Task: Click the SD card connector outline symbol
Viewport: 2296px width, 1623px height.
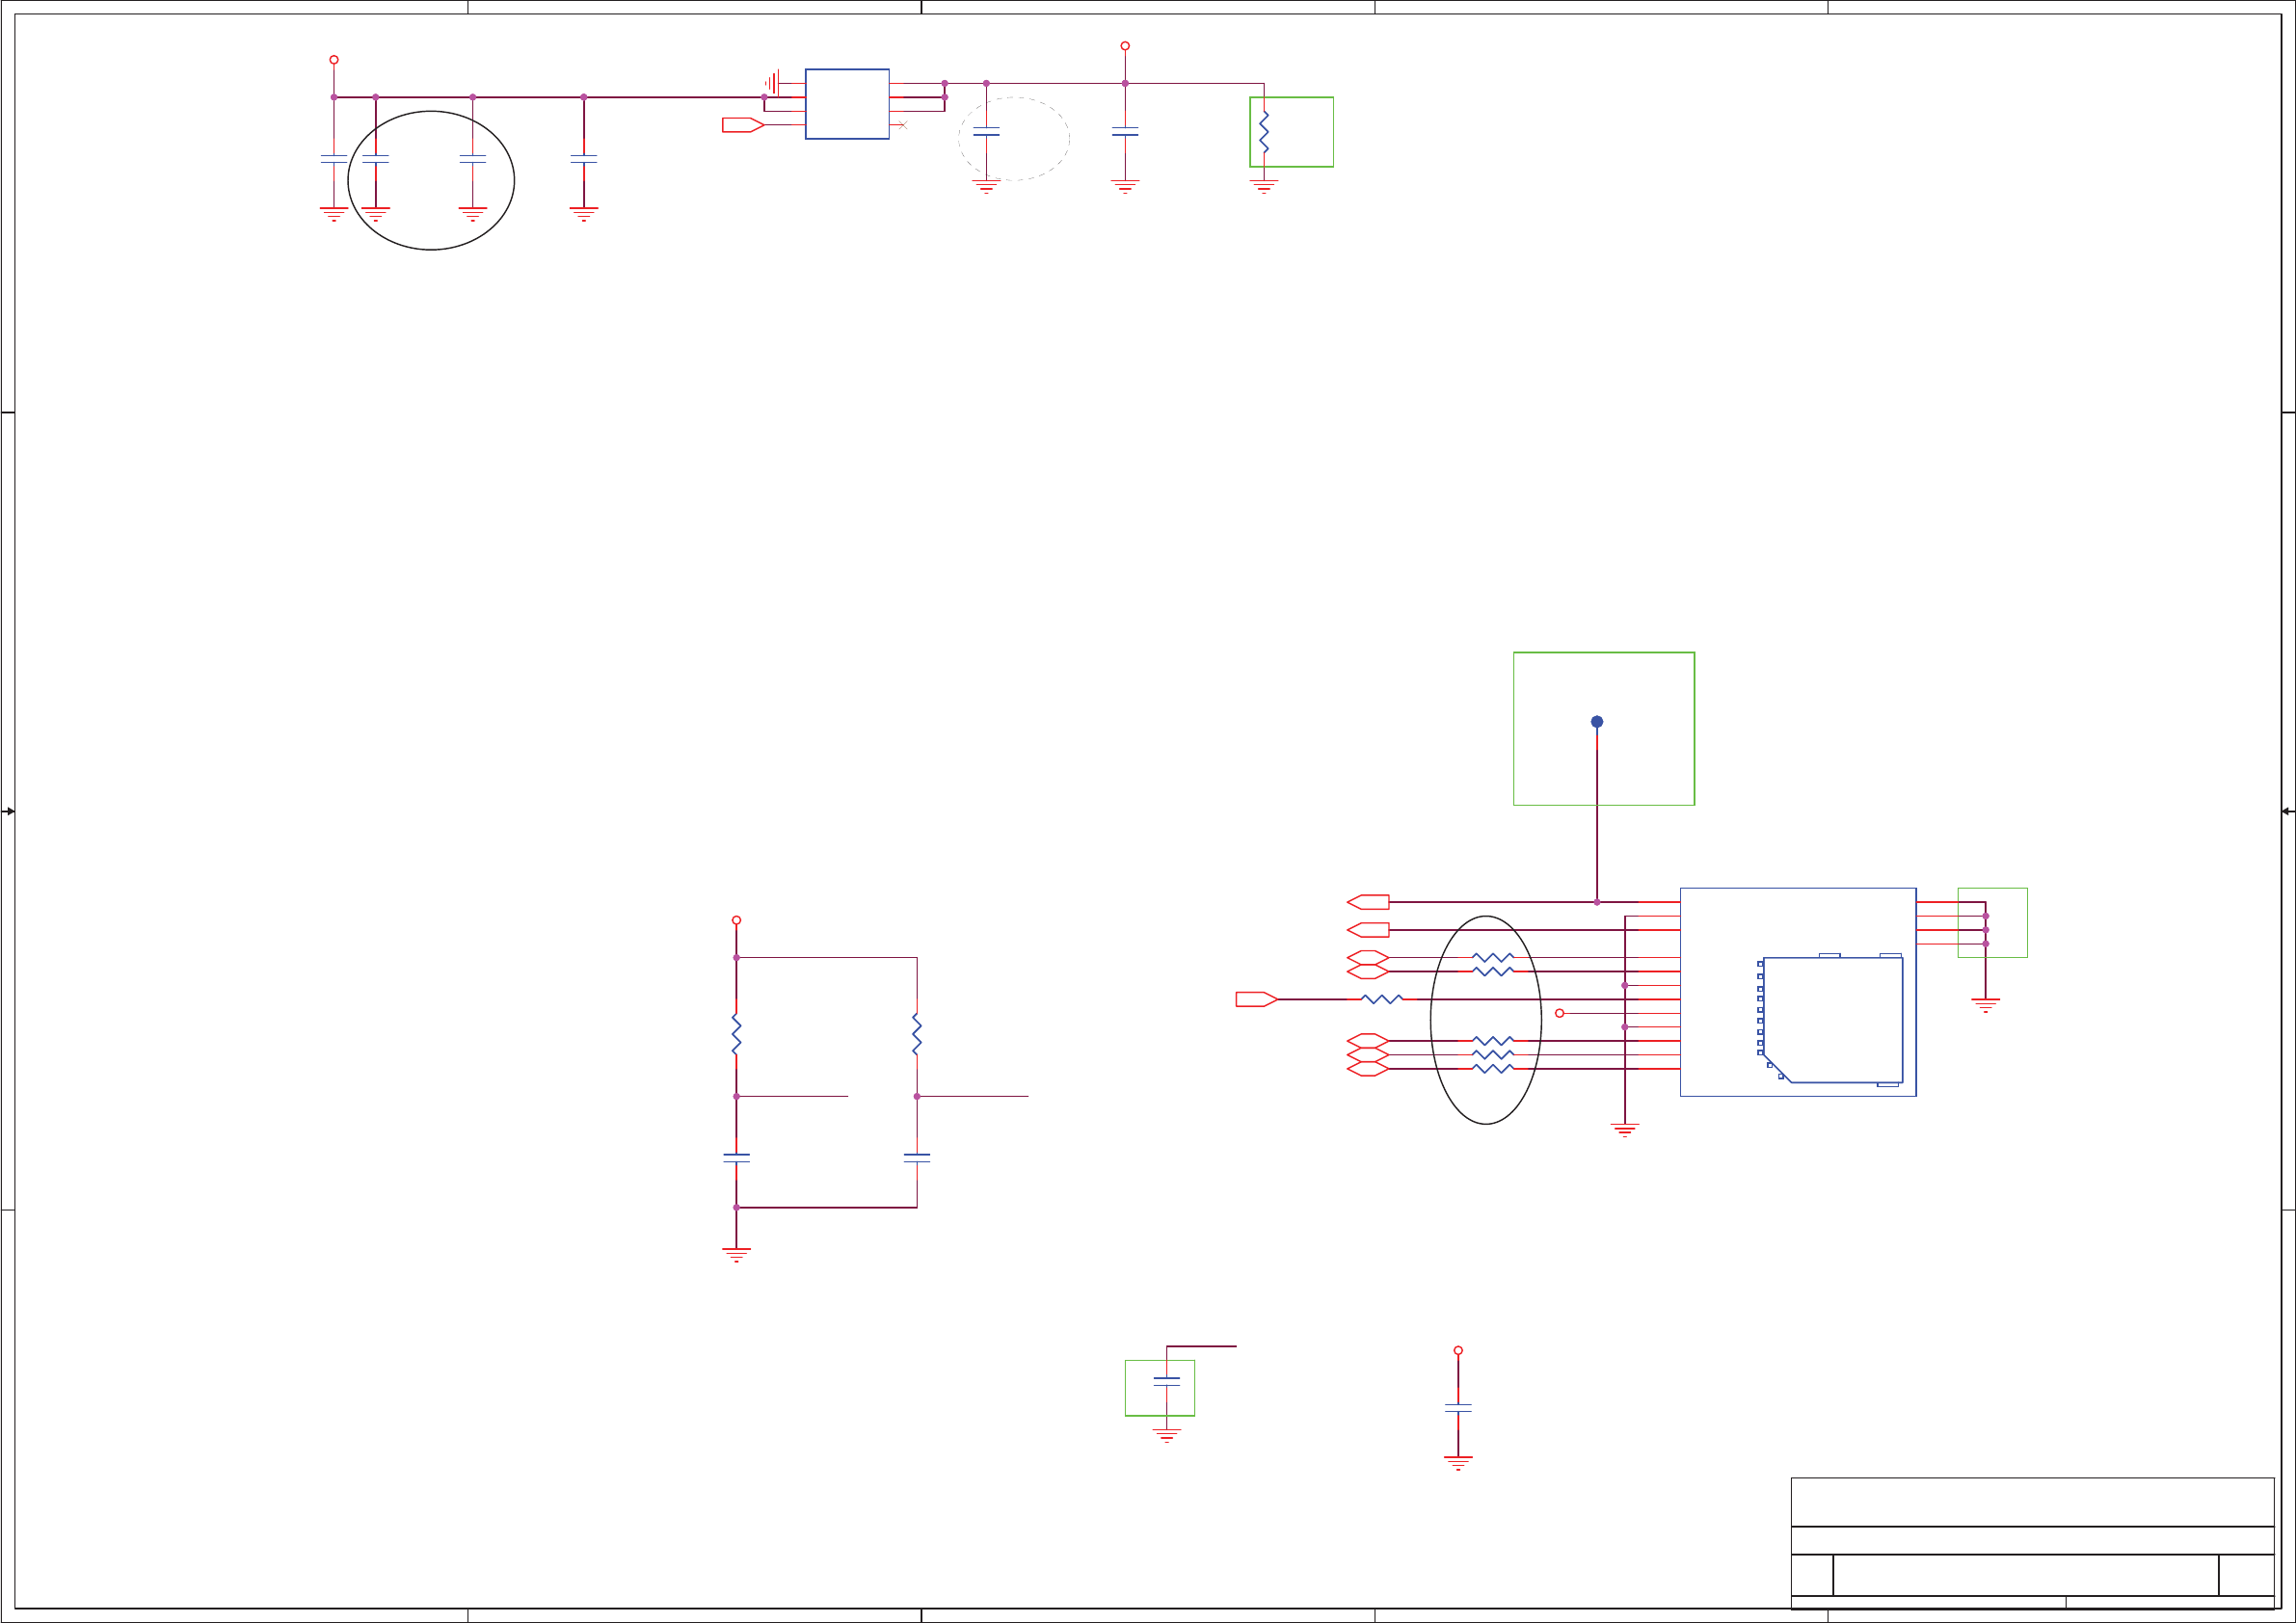Action: (x=1832, y=1020)
